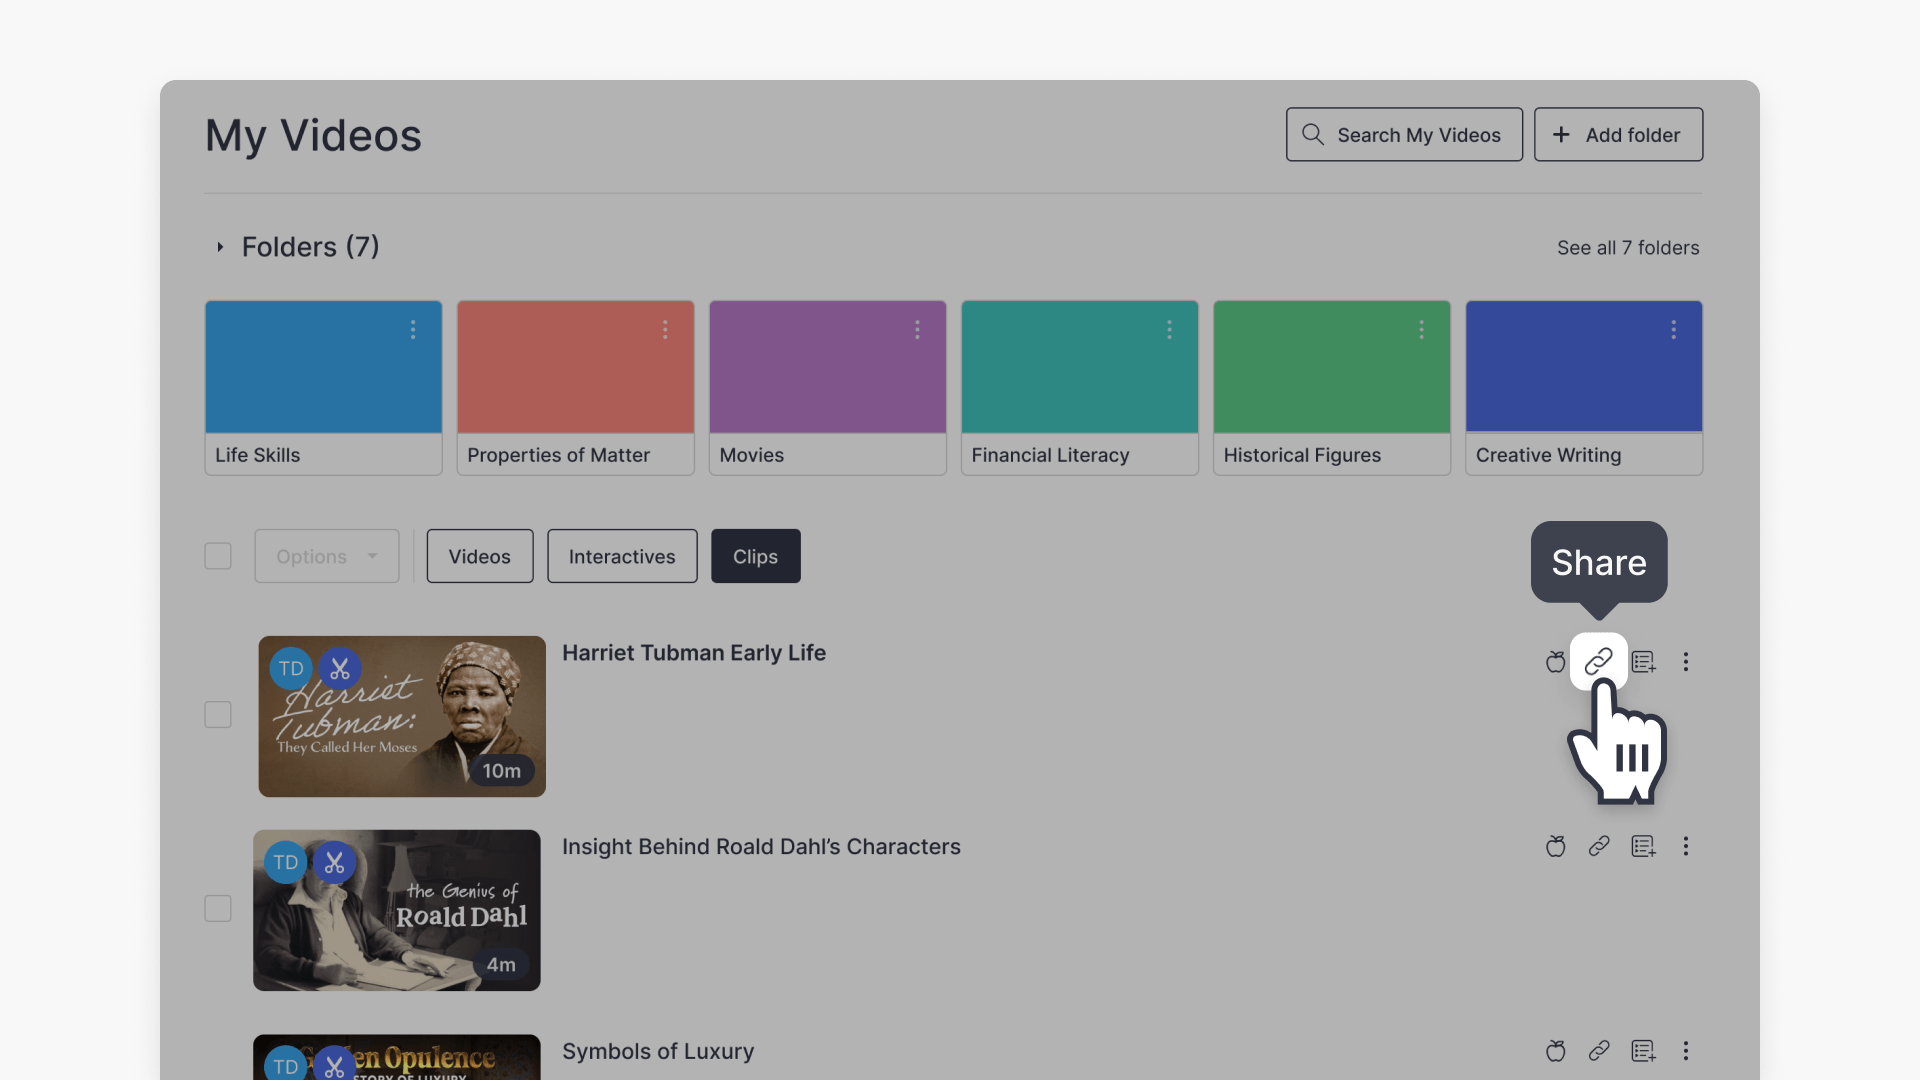The height and width of the screenshot is (1080, 1920).
Task: Click Share link icon for Harriet Tubman clip
Action: [x=1598, y=661]
